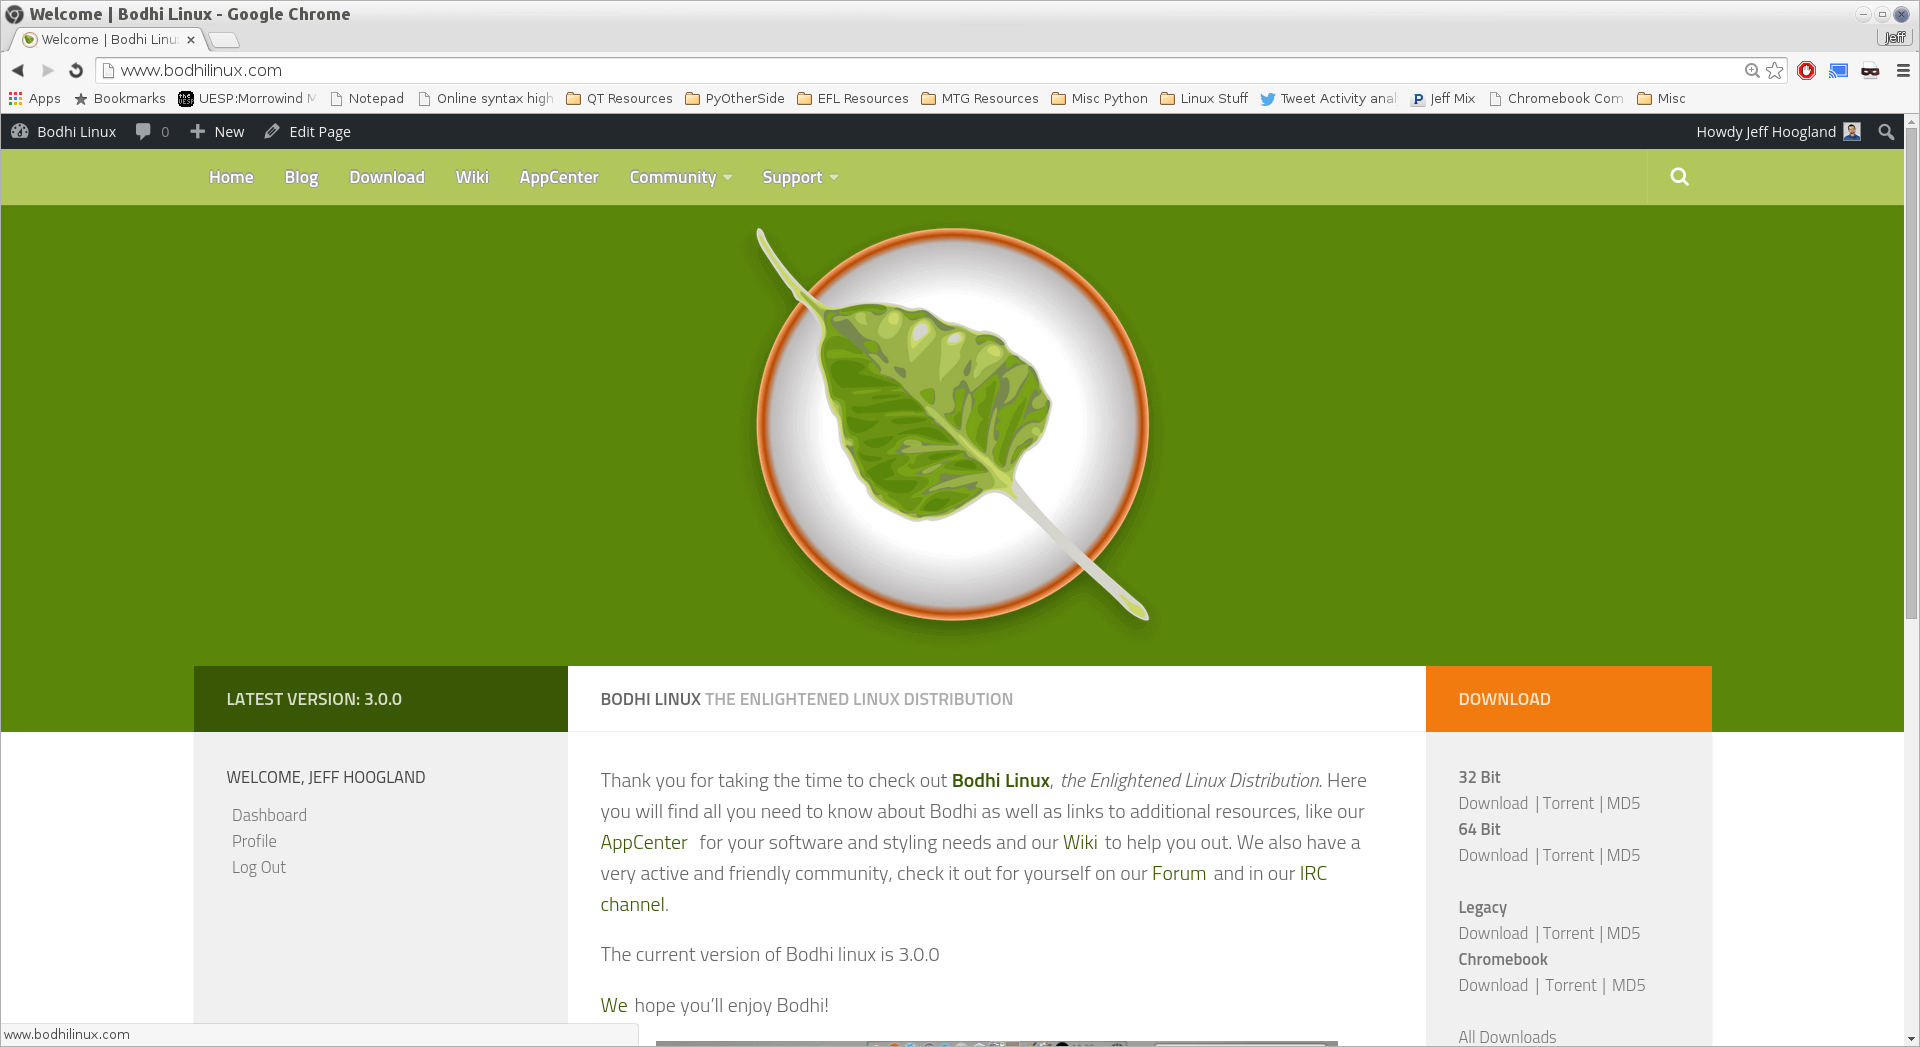1920x1047 pixels.
Task: Click the AdBlock stop-sign extension icon
Action: tap(1807, 70)
